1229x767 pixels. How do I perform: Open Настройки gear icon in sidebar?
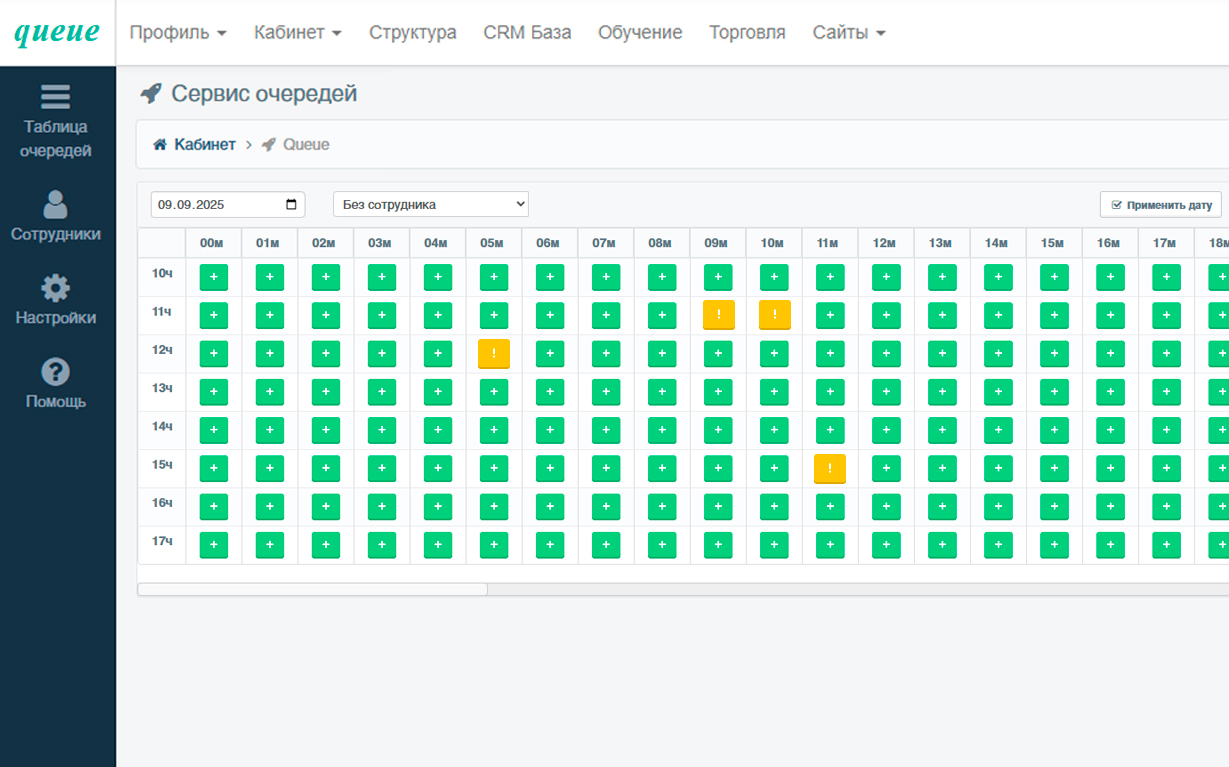(56, 288)
